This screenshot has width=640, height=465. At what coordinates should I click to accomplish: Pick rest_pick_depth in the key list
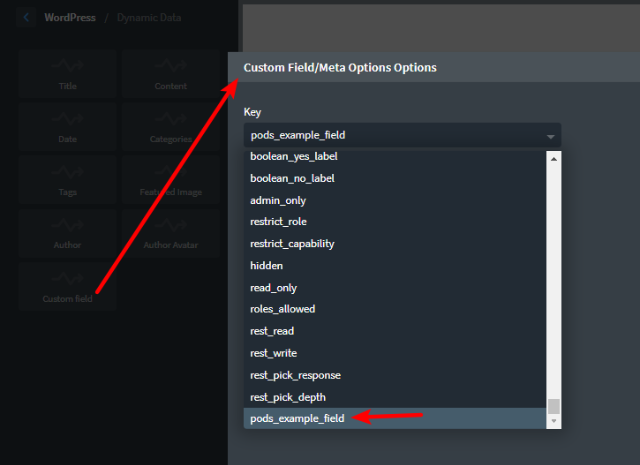pos(395,397)
